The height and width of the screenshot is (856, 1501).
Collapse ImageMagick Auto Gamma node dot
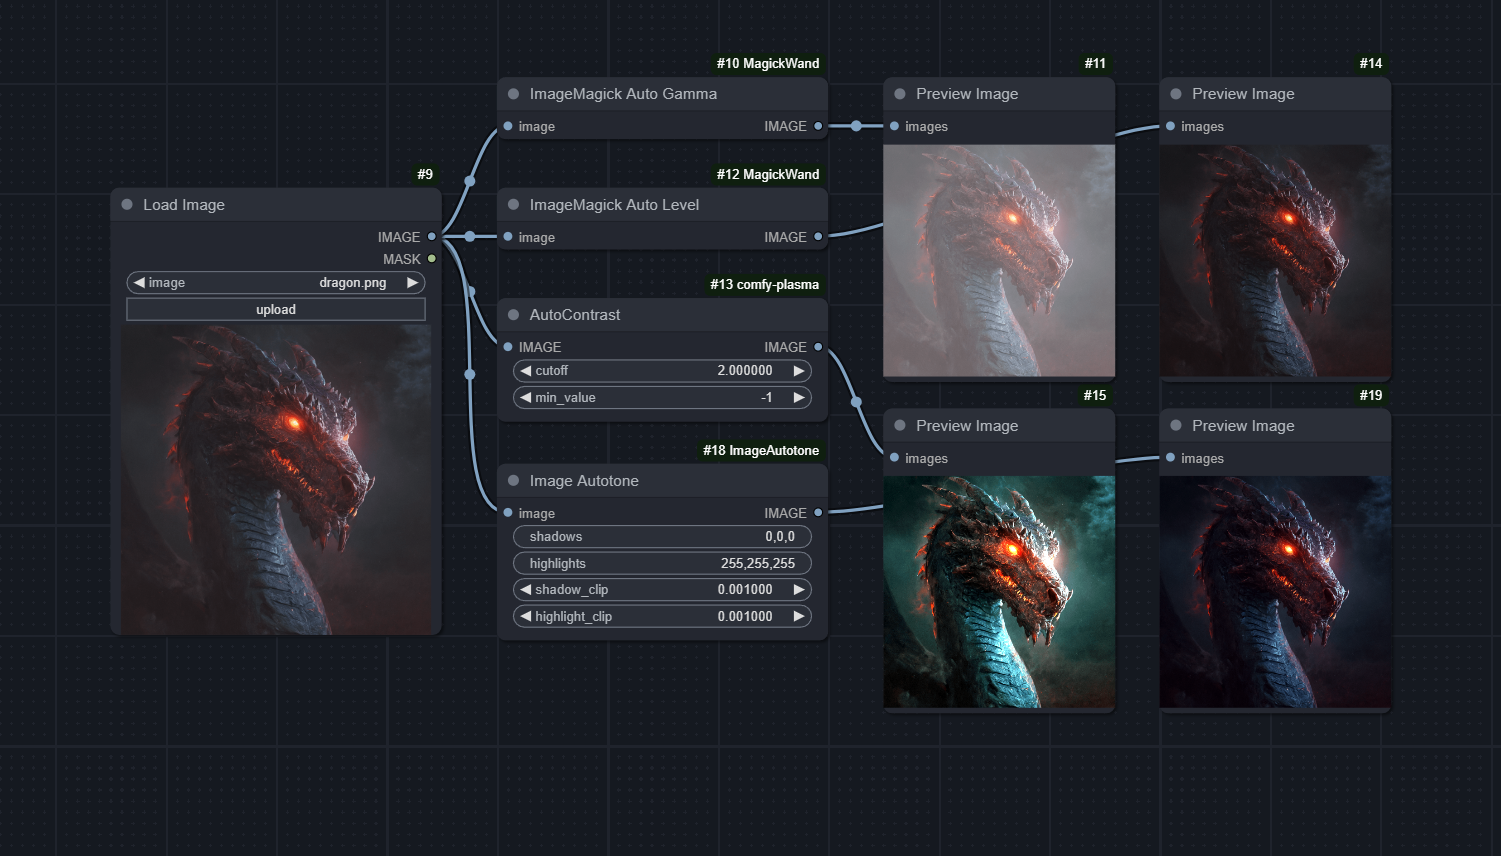tap(513, 94)
